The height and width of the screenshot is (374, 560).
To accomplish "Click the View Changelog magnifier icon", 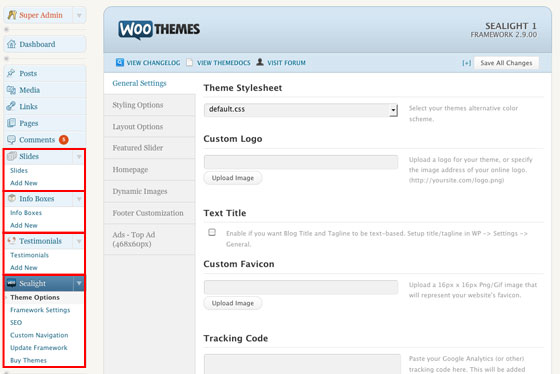I will pos(120,63).
